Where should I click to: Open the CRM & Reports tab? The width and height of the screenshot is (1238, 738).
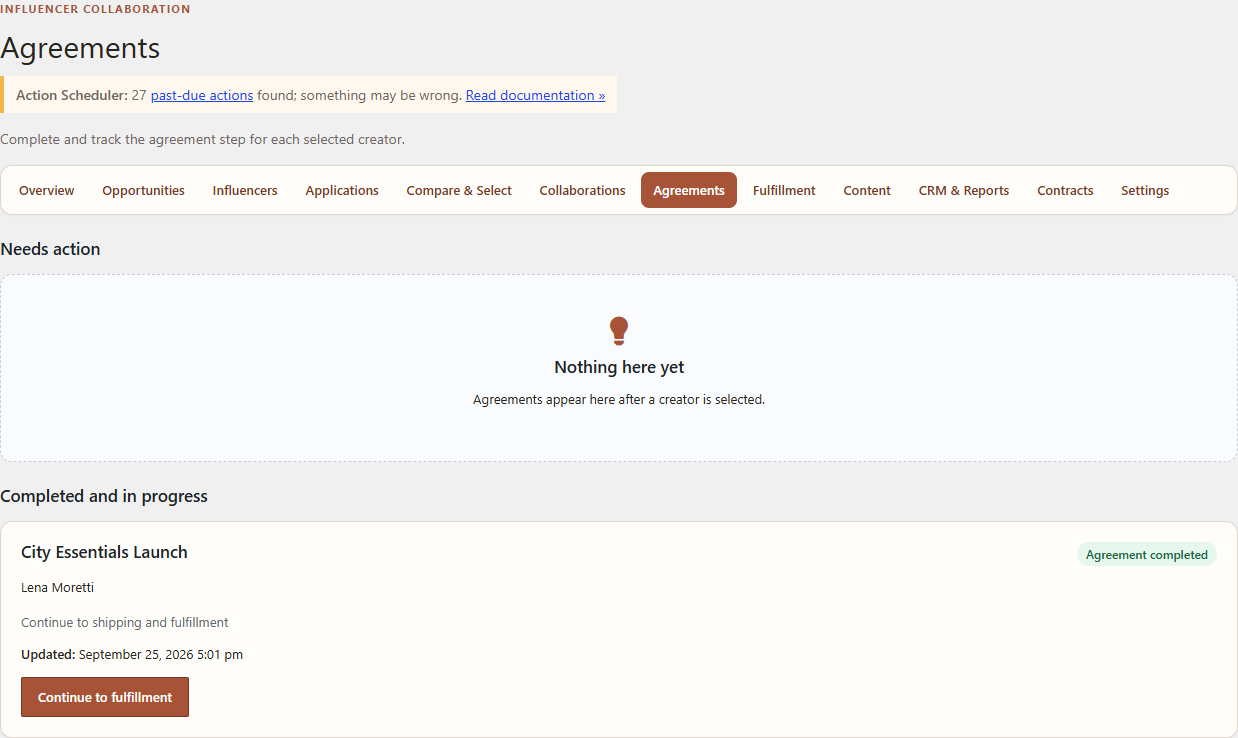click(964, 190)
